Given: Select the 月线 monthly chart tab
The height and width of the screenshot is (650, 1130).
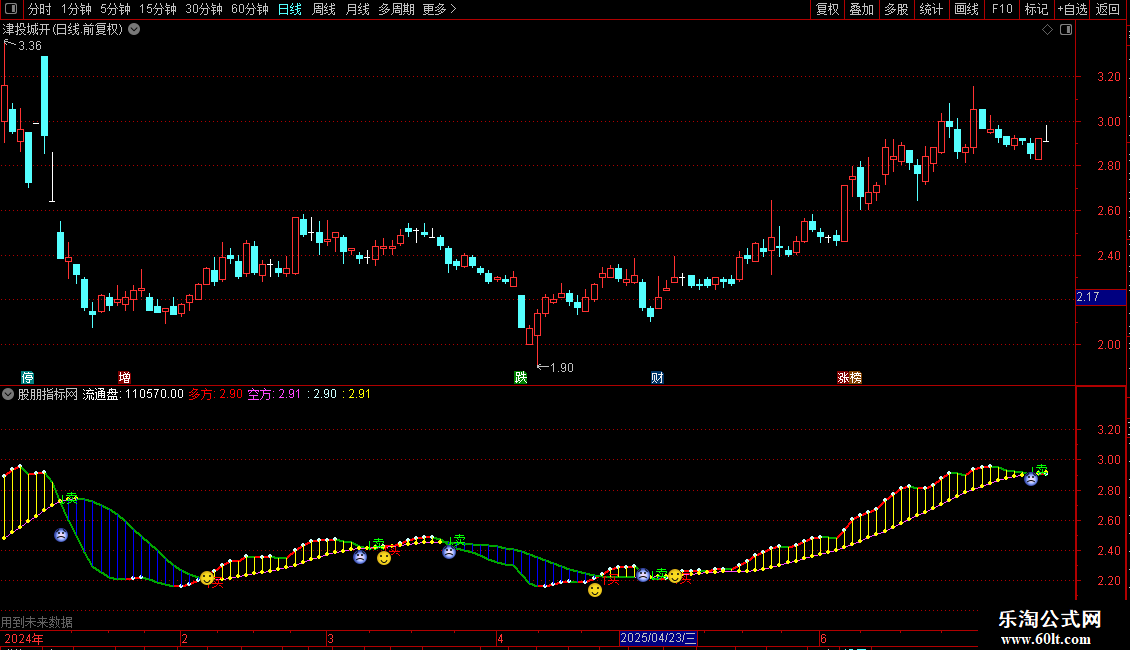Looking at the screenshot, I should point(357,9).
